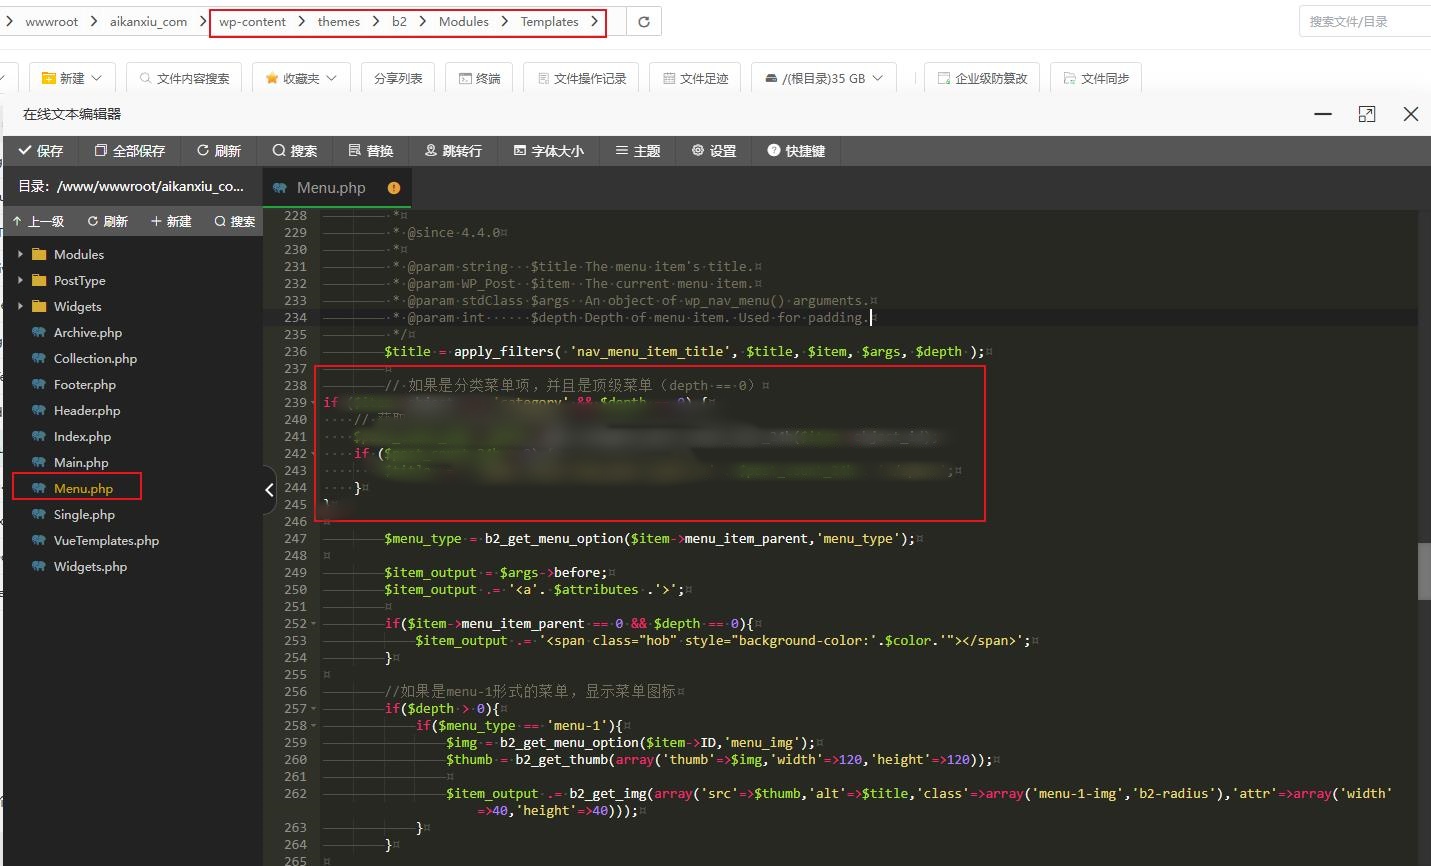This screenshot has height=866, width=1431.
Task: Fold code at line 257
Action: tap(313, 709)
